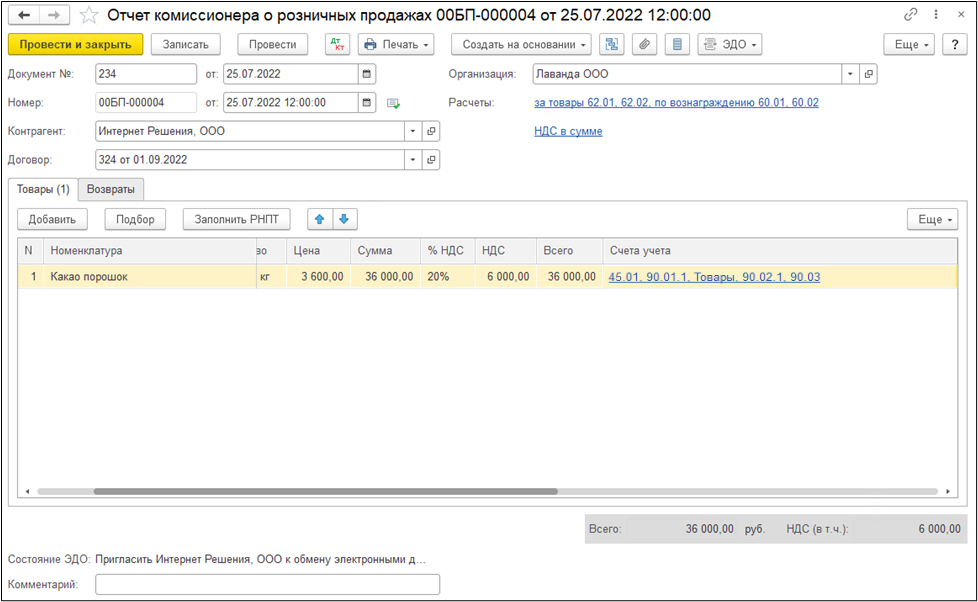Viewport: 978px width, 602px height.
Task: Open the table's Еще menu
Action: 932,219
